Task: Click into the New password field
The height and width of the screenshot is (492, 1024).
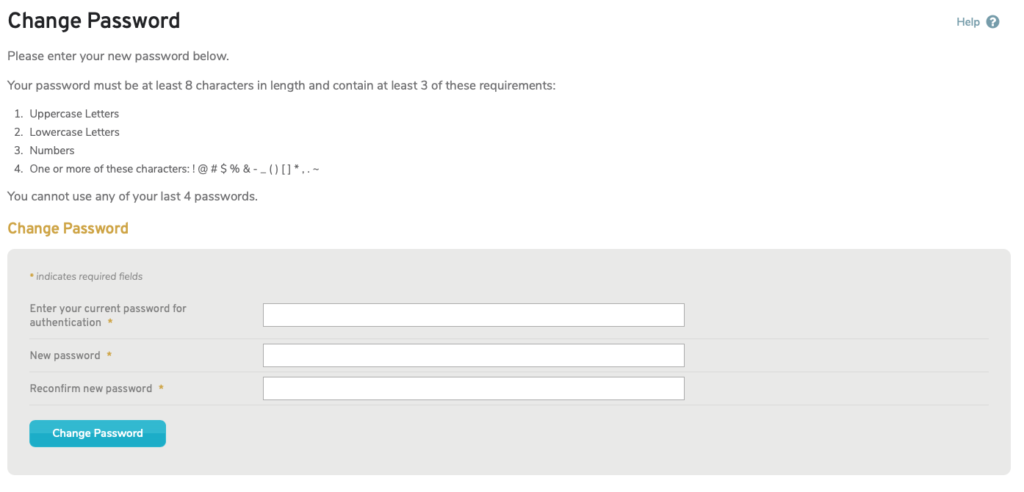Action: (473, 355)
